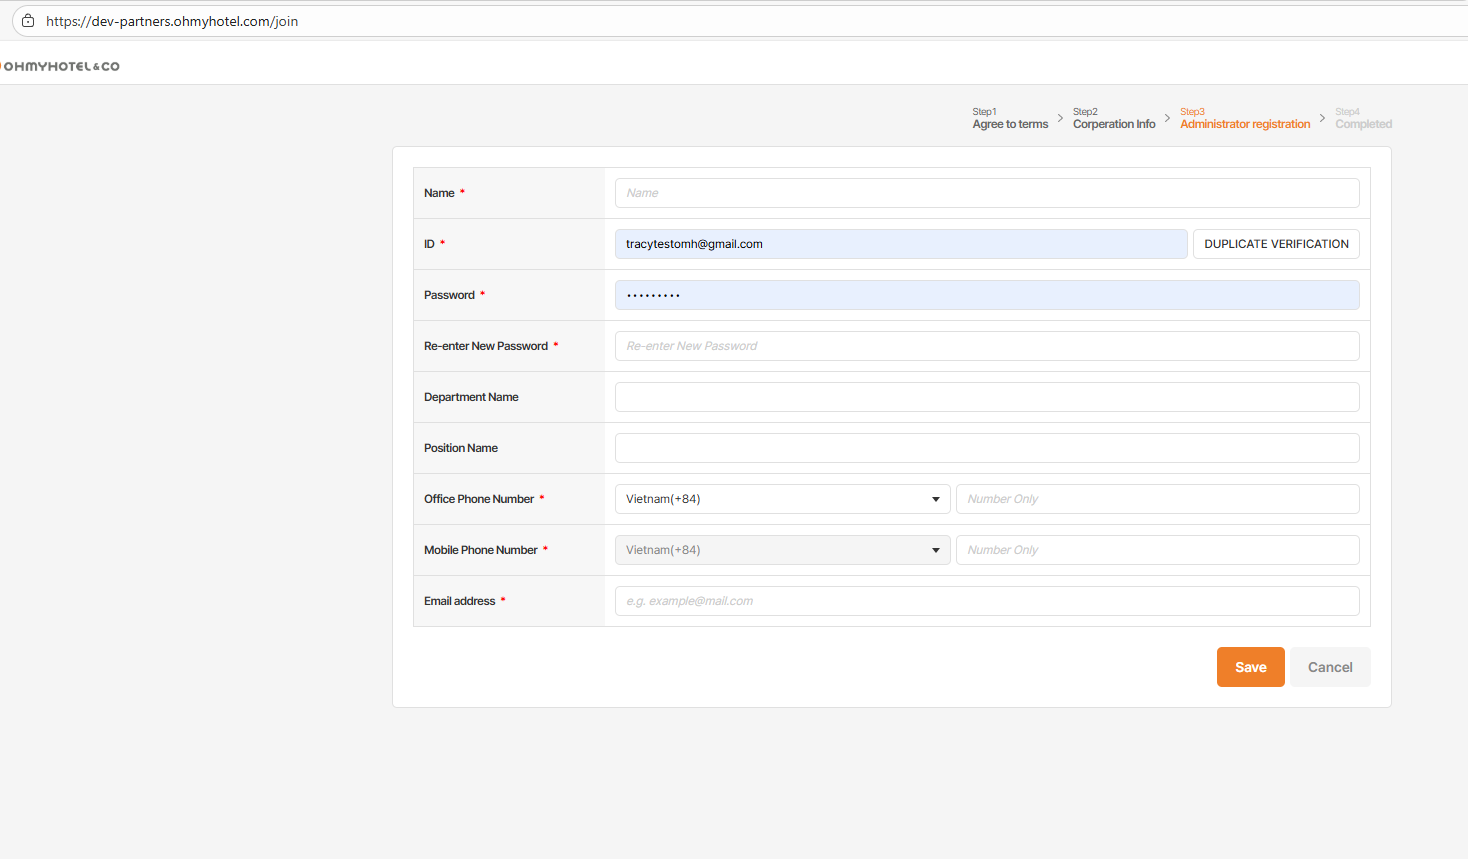This screenshot has width=1468, height=859.
Task: Click the site lock icon in address bar
Action: pyautogui.click(x=28, y=21)
